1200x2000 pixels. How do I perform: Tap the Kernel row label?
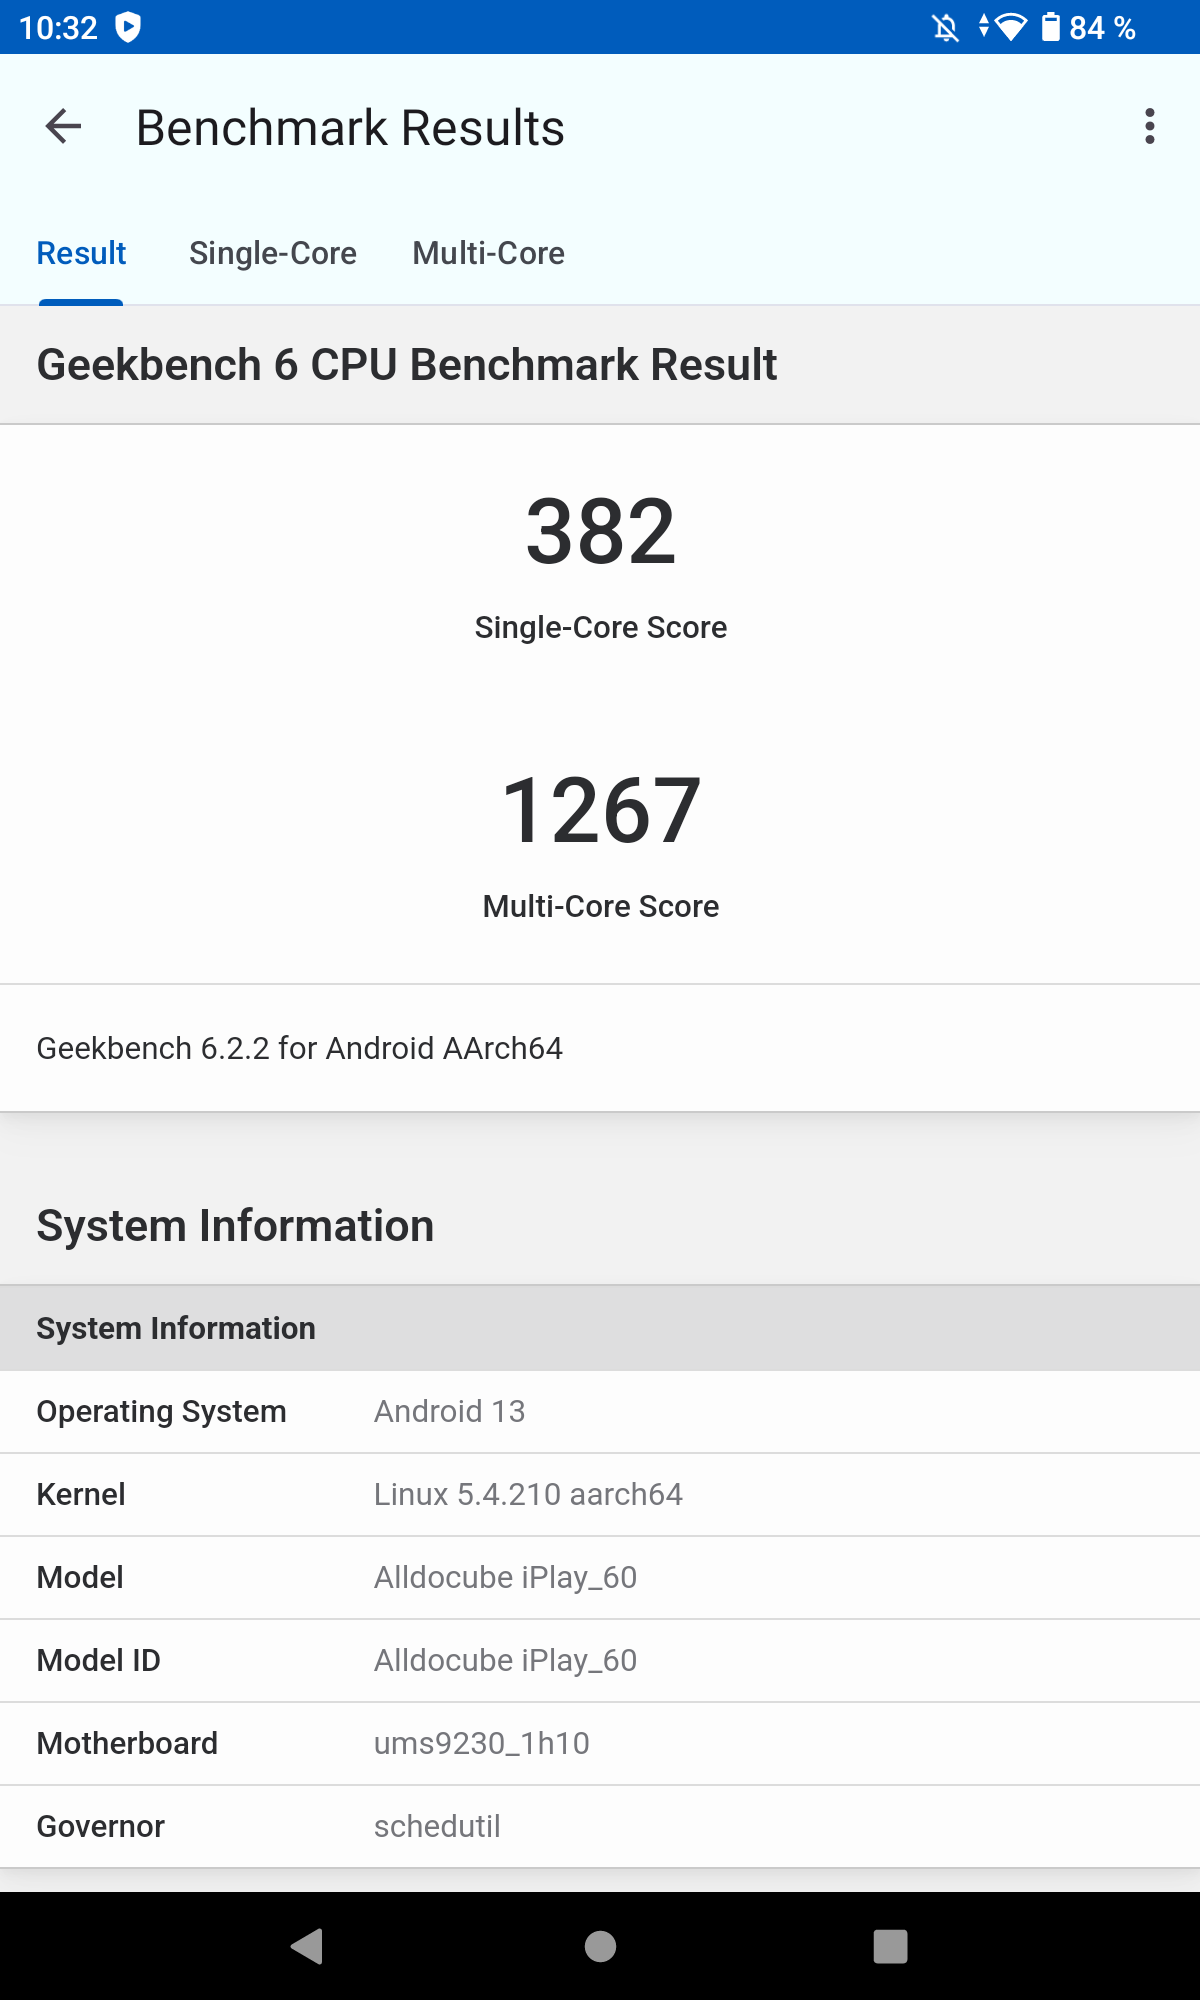(x=81, y=1494)
